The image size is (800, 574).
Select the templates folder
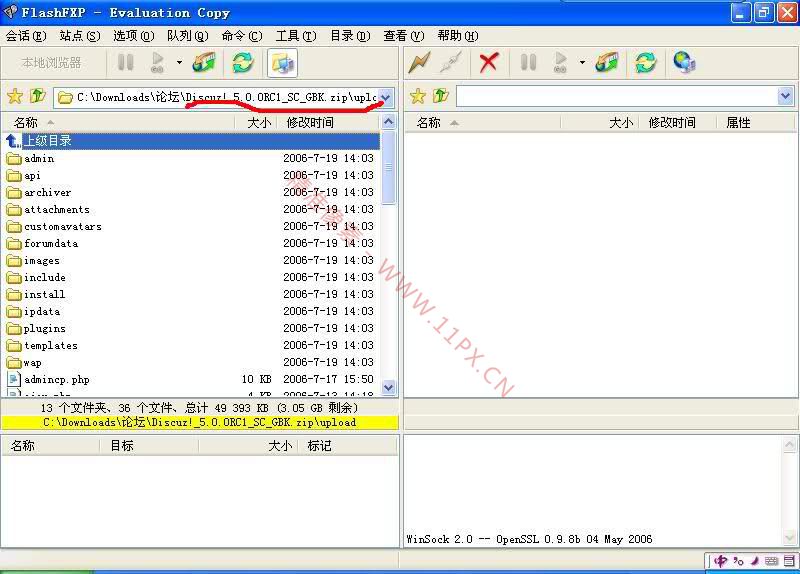click(x=50, y=346)
